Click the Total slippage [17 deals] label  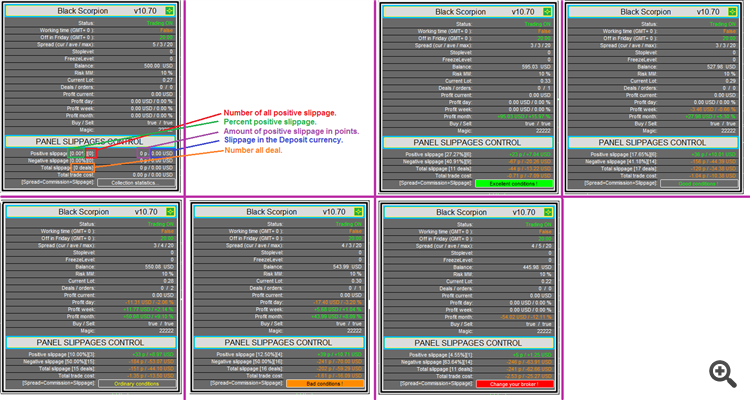coord(629,169)
